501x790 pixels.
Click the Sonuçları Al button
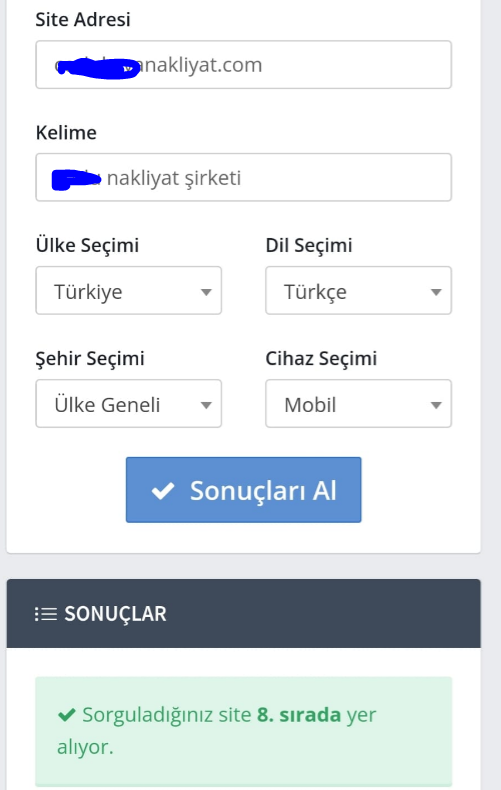[243, 490]
